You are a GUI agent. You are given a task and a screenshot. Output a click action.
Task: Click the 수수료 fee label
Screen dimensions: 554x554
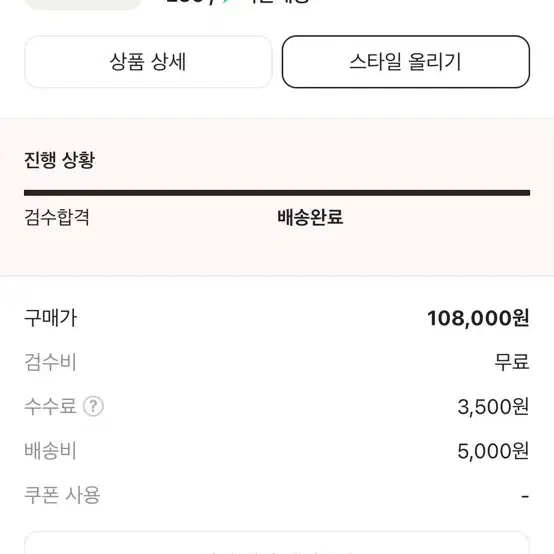(50, 406)
